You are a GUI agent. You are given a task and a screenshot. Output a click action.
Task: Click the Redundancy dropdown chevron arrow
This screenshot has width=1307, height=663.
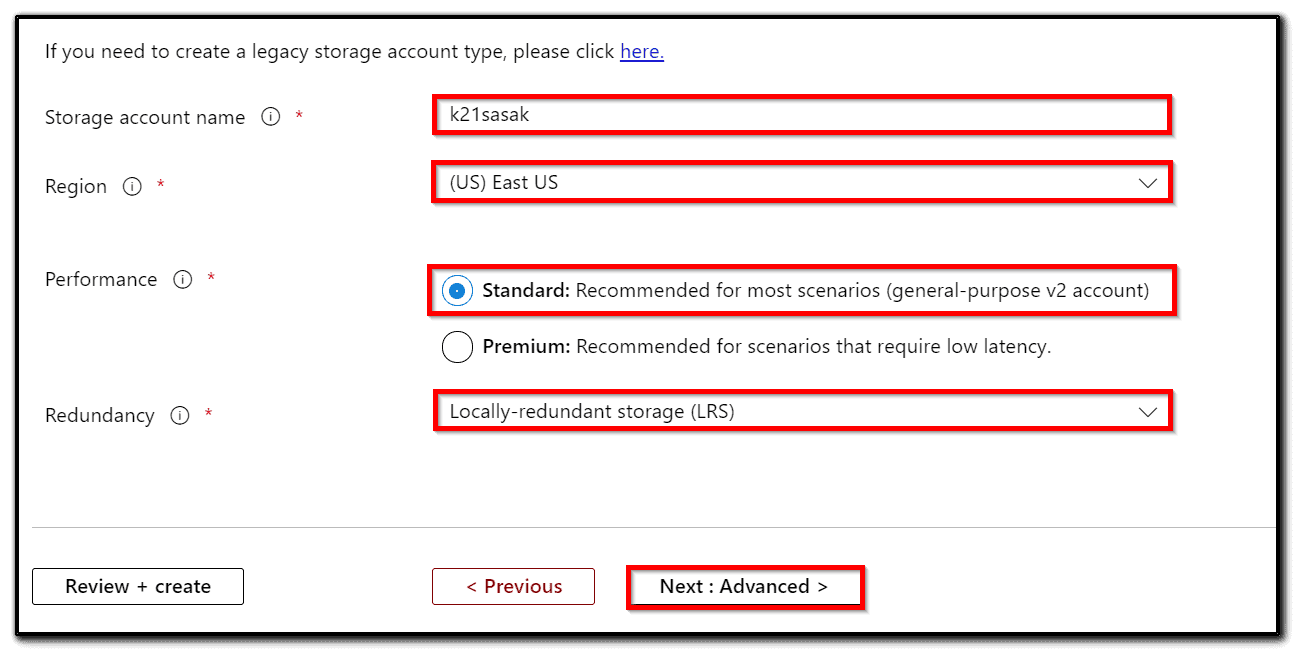point(1147,410)
